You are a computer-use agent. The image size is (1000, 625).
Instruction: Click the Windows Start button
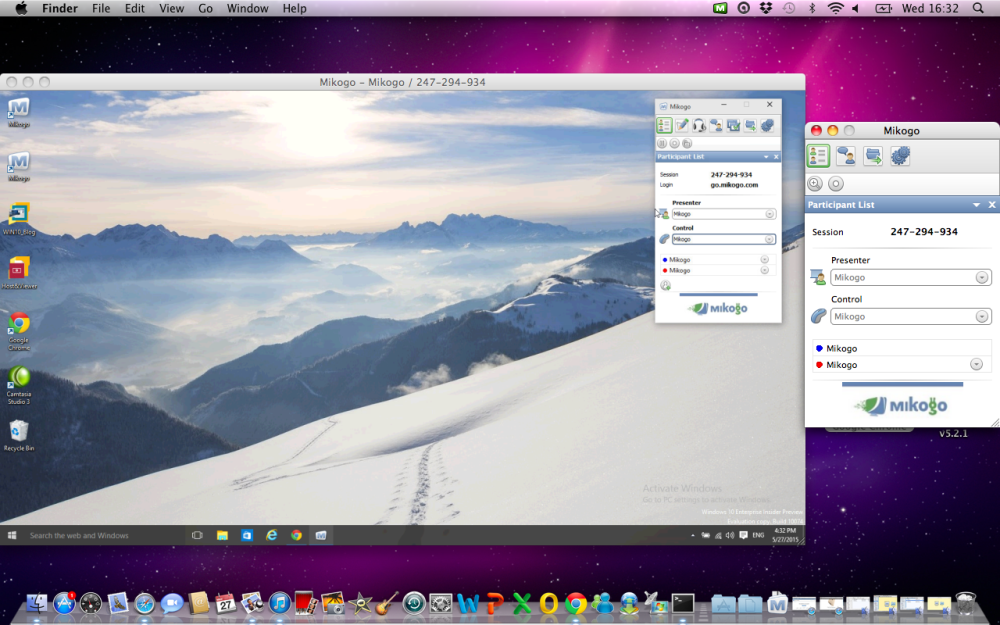tap(9, 535)
